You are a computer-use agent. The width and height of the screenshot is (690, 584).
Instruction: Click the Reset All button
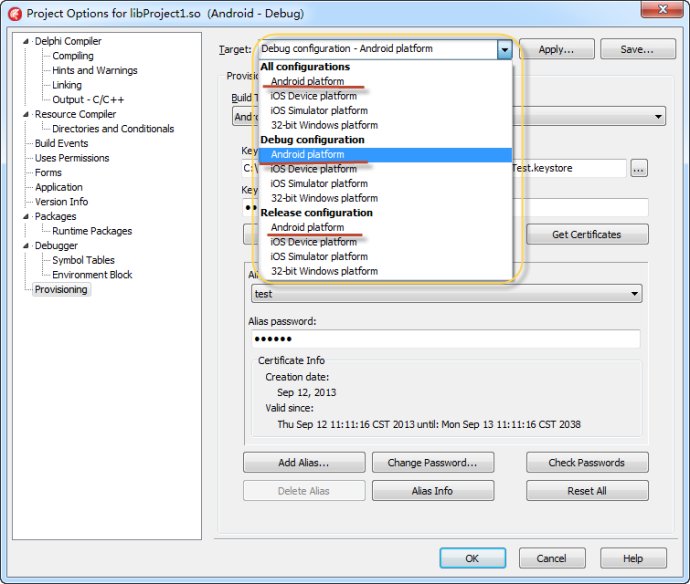tap(587, 491)
